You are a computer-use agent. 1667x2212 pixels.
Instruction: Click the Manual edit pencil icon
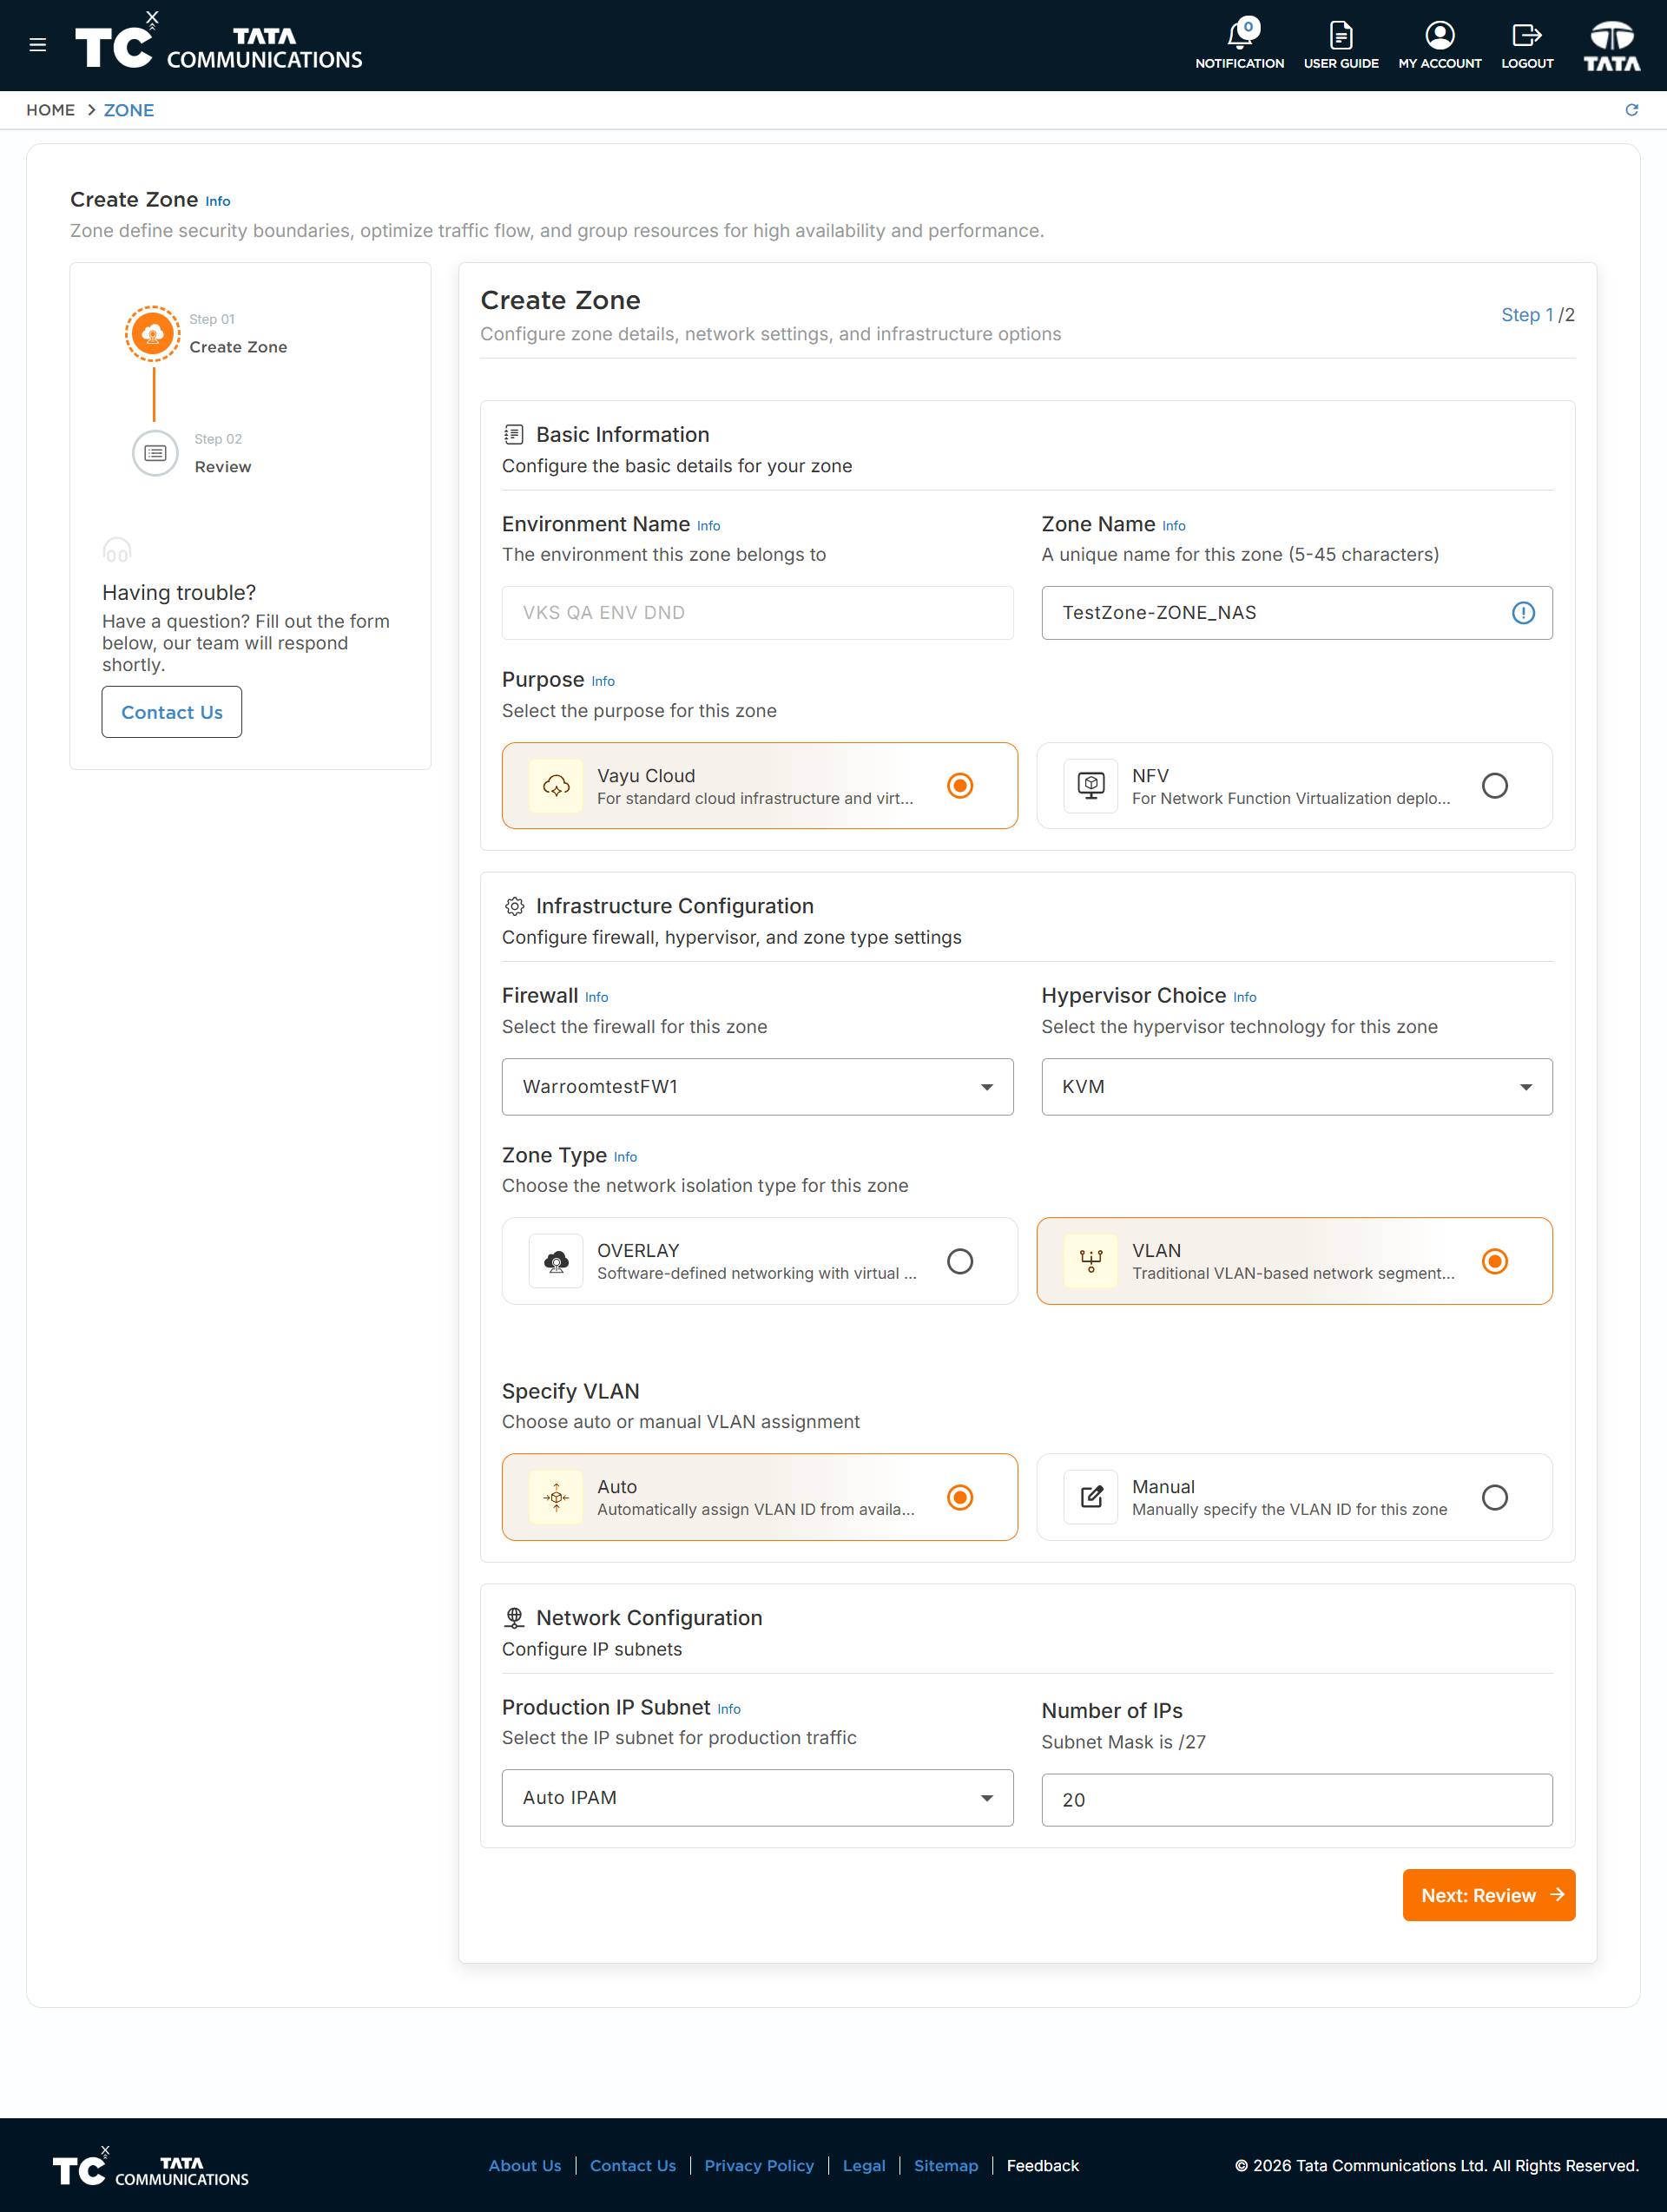1091,1497
